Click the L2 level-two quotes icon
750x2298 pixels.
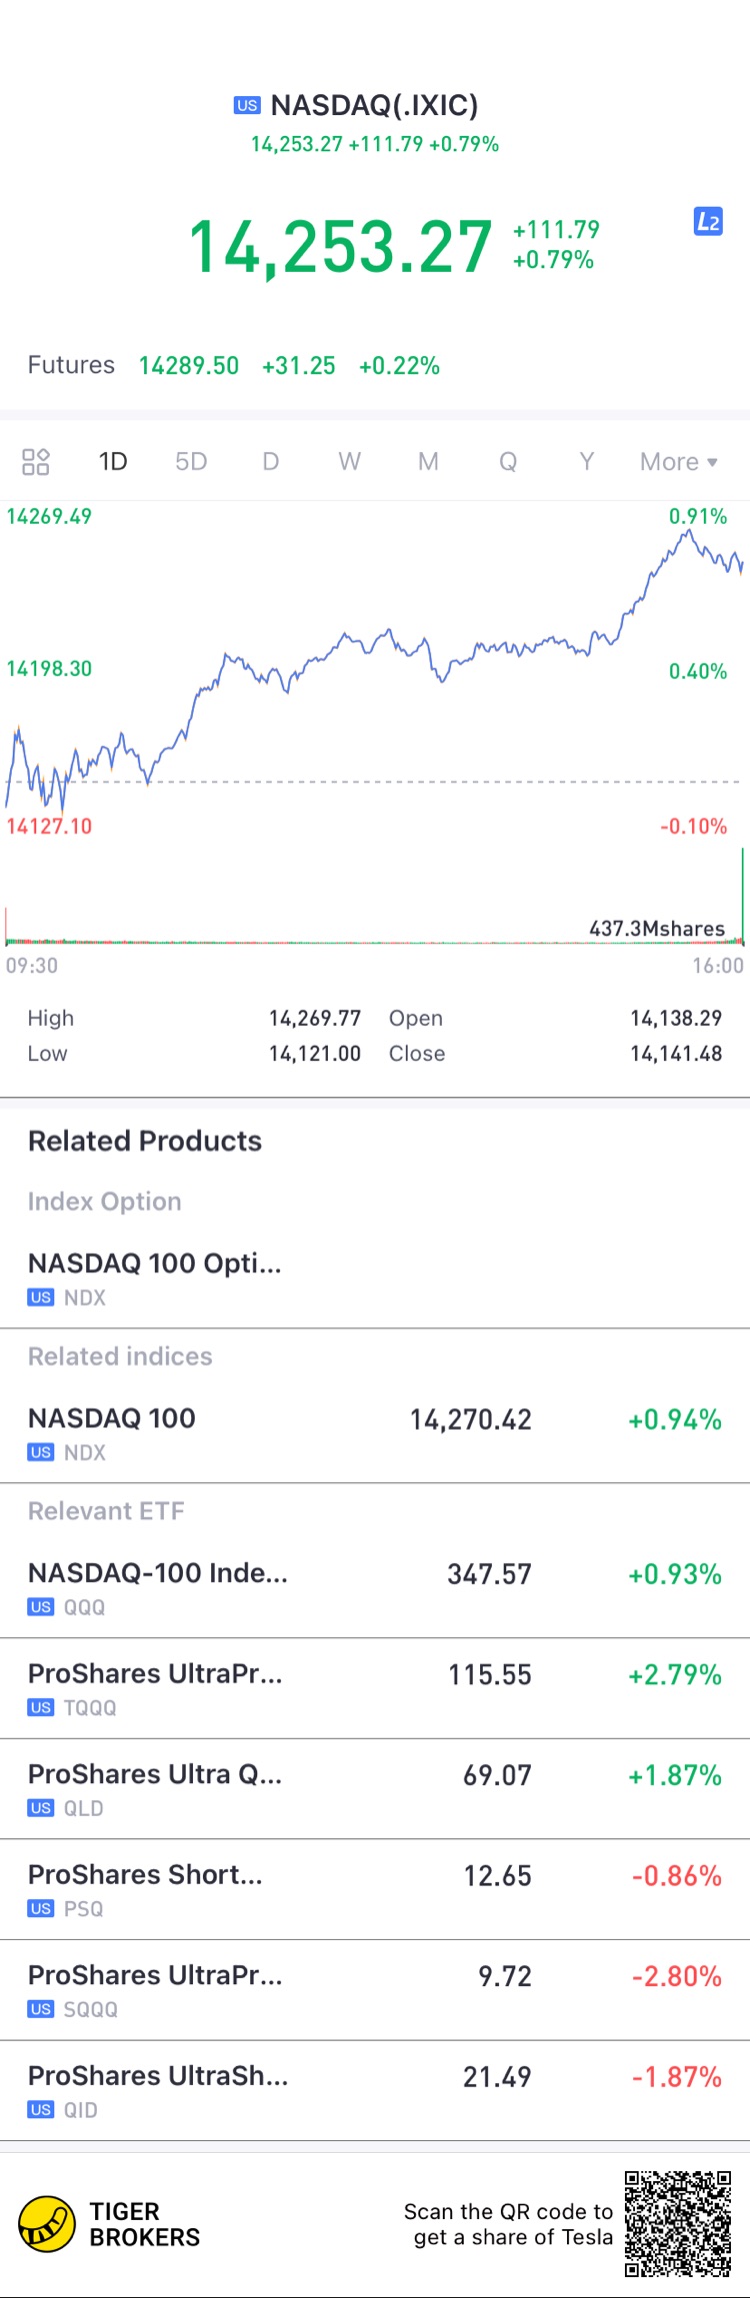point(708,222)
